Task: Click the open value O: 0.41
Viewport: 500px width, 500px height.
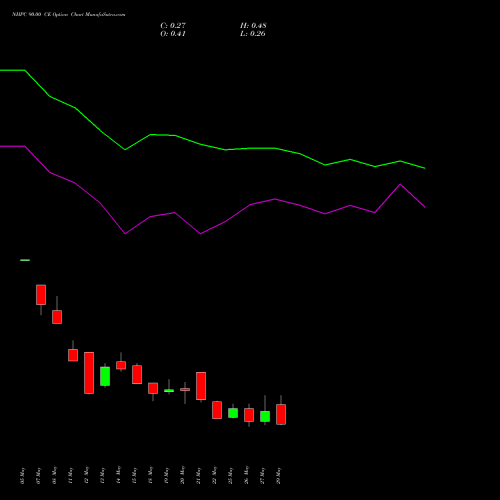Action: [x=173, y=34]
